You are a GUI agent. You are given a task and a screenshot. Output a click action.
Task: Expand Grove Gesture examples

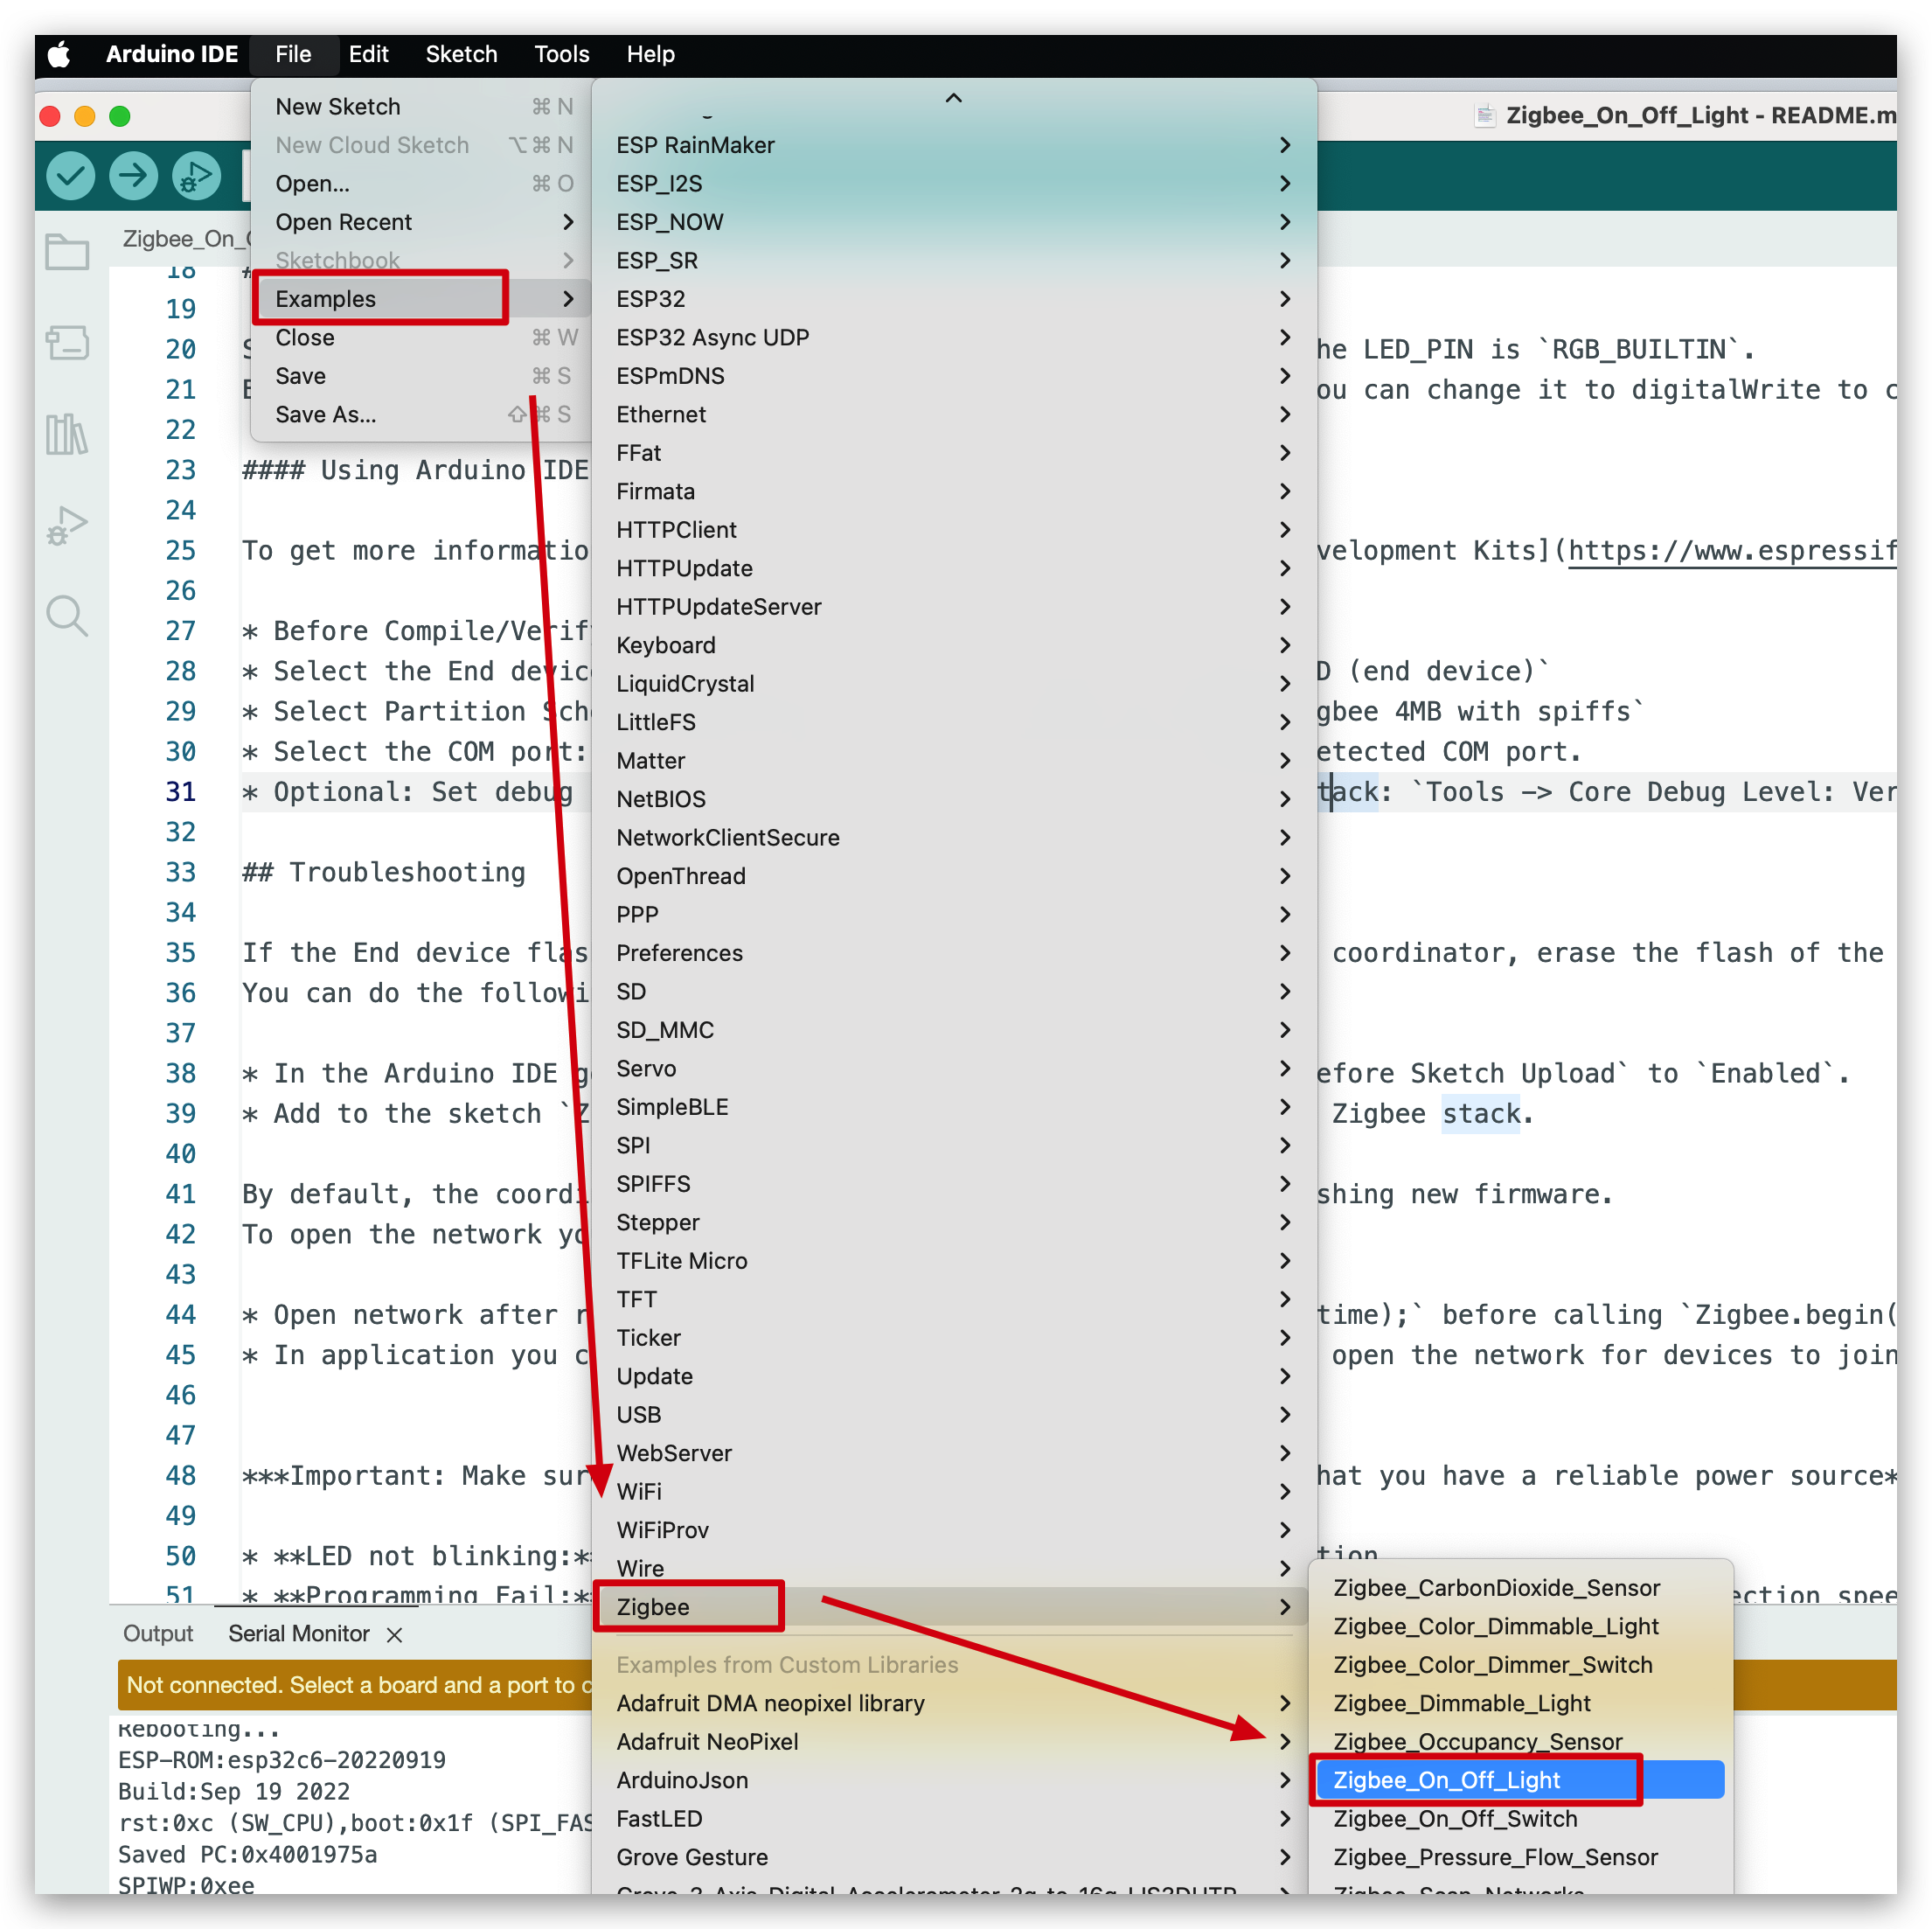pos(953,1857)
